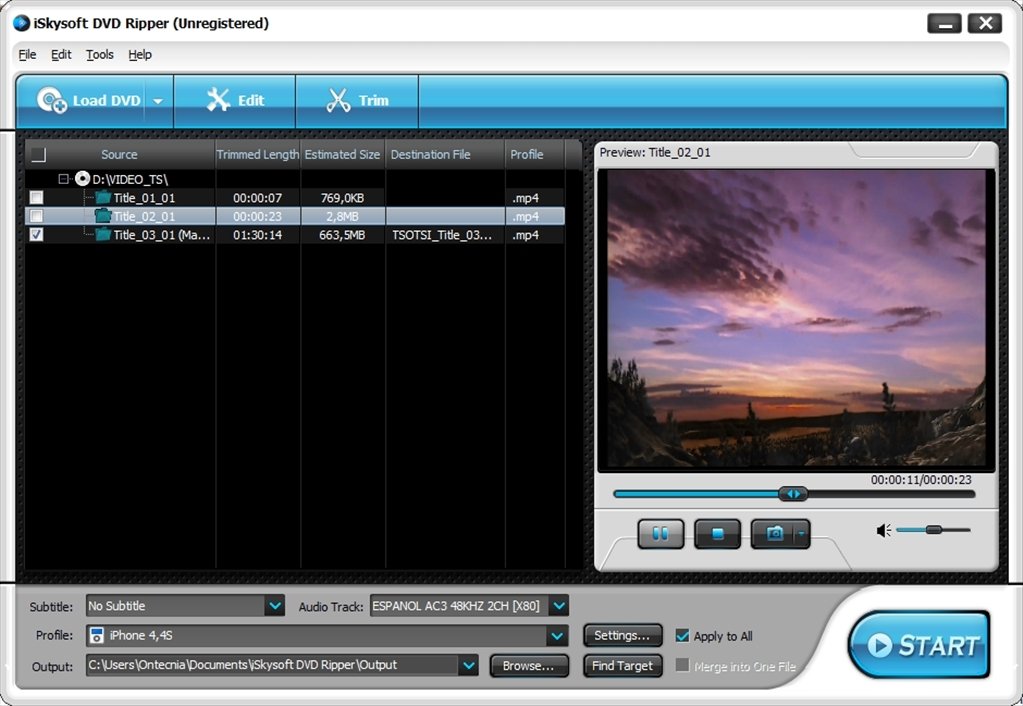Open the Edit menu in menu bar
Viewport: 1023px width, 706px height.
61,54
